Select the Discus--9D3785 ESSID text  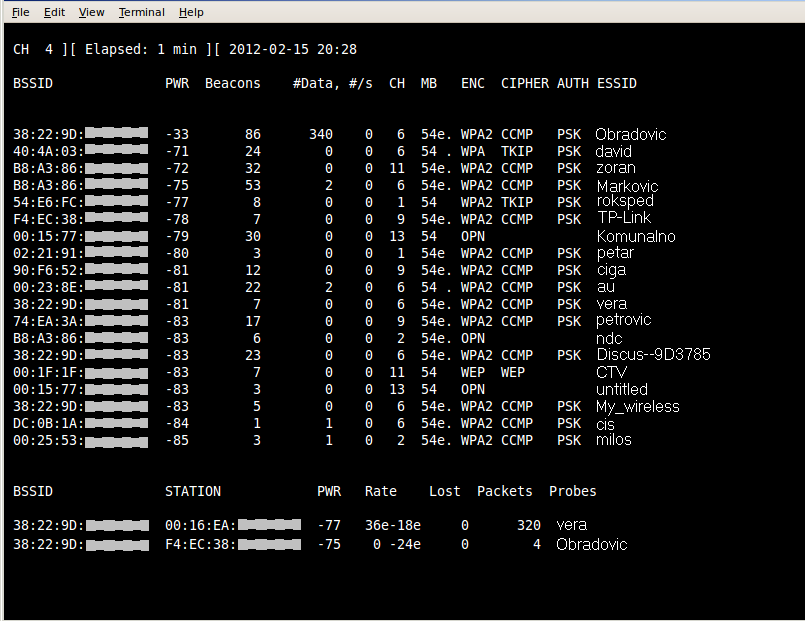653,355
